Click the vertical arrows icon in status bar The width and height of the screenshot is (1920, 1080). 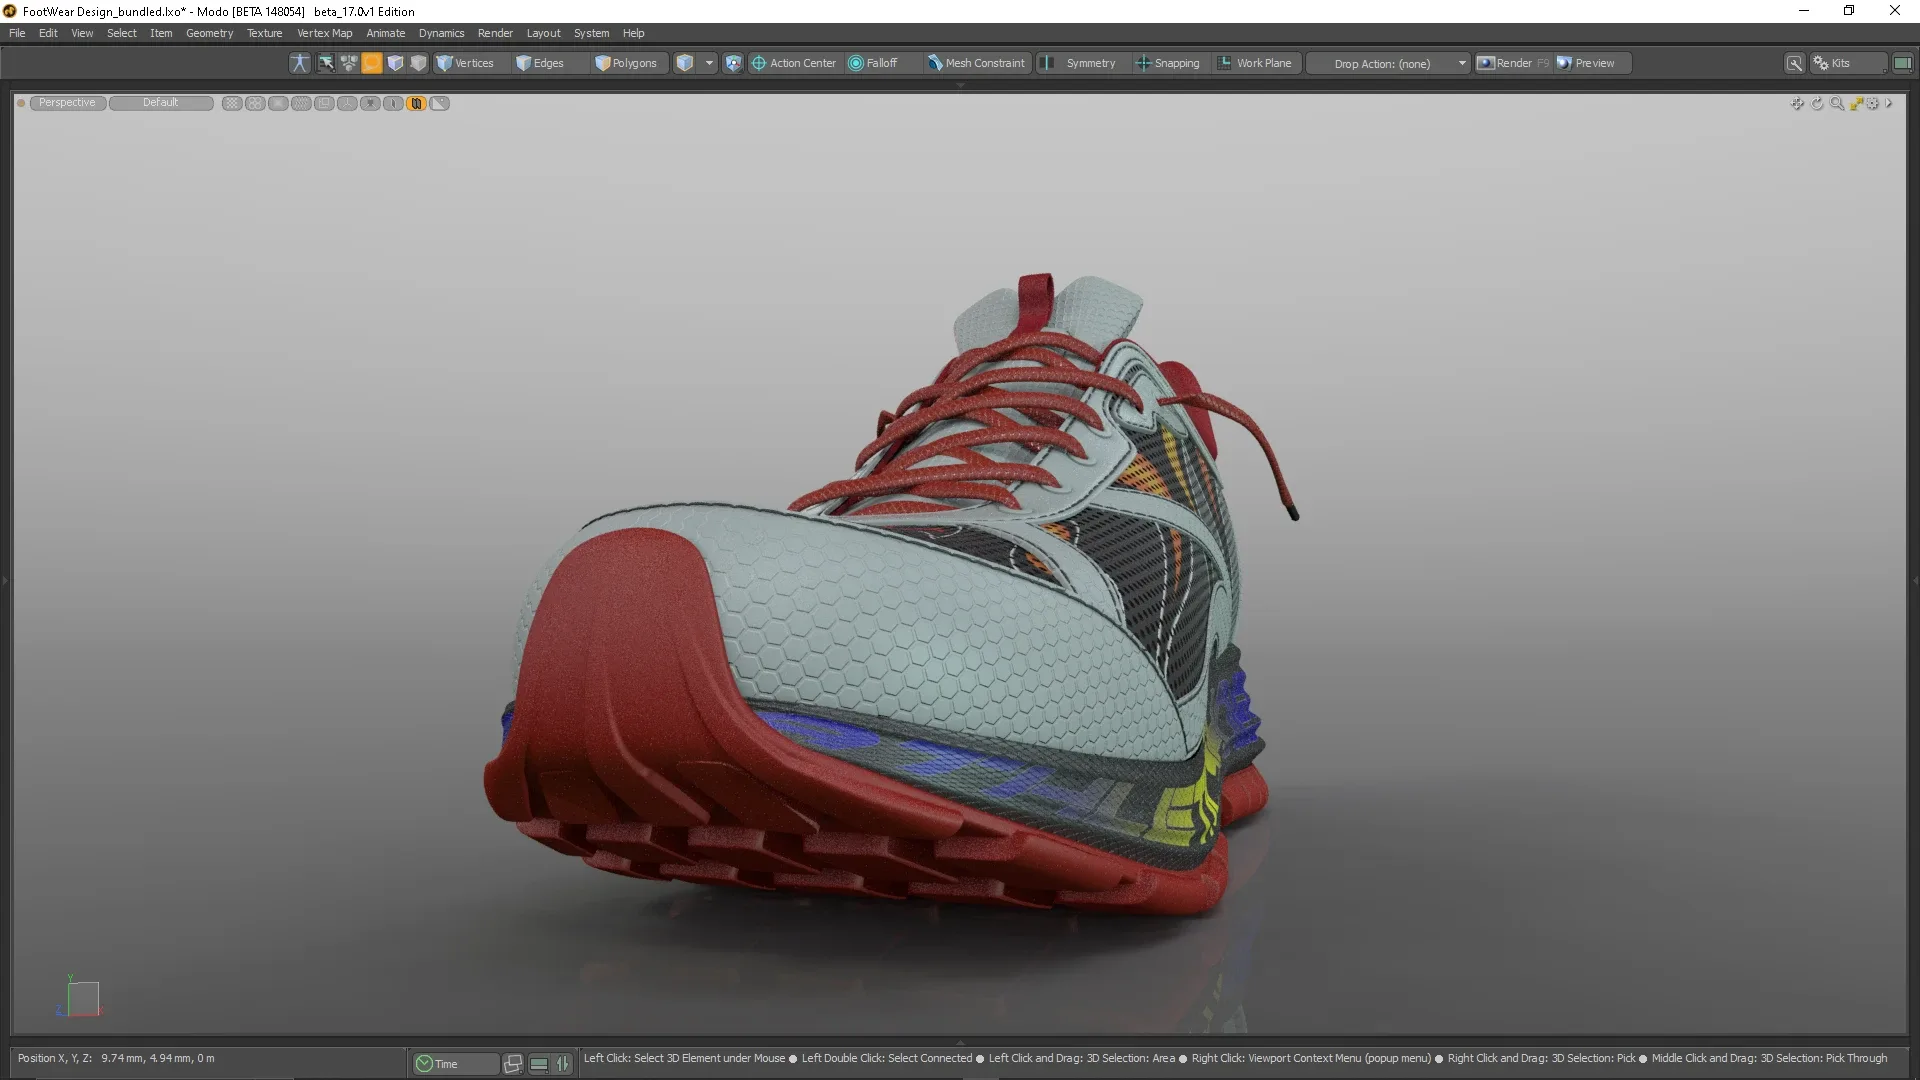tap(563, 1064)
